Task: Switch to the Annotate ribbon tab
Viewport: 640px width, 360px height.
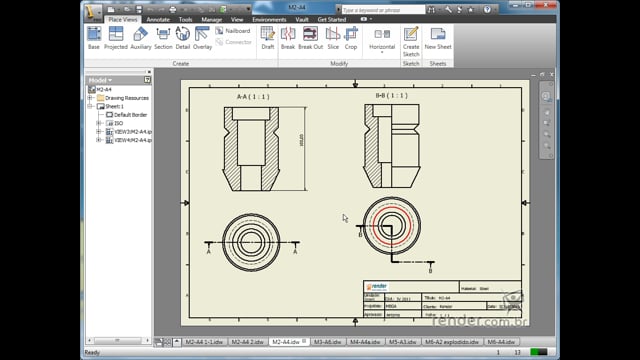Action: tap(158, 19)
